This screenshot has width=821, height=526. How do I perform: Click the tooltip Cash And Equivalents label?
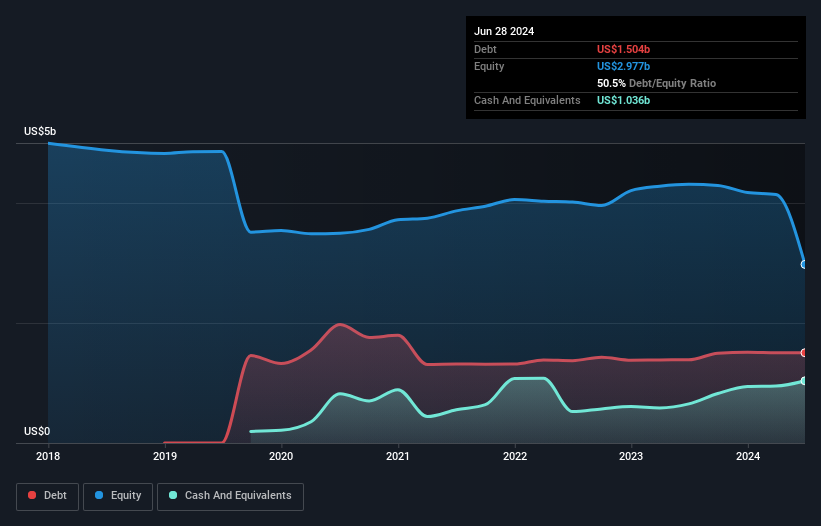click(527, 100)
